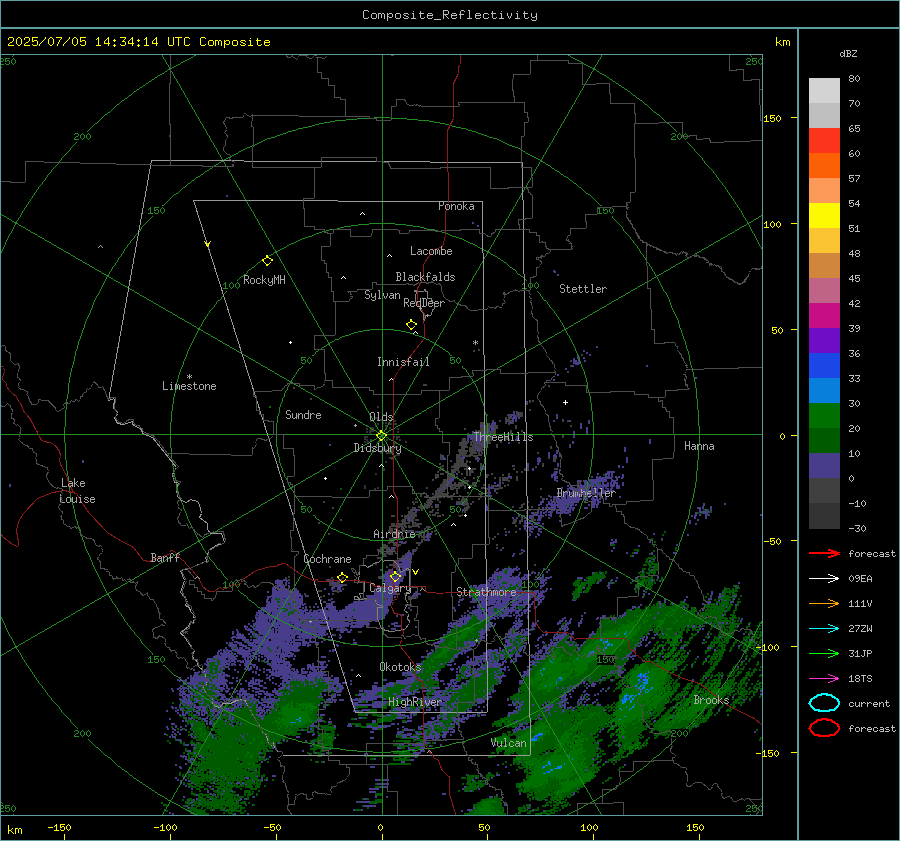Click the dBZ legend heading

pyautogui.click(x=848, y=53)
